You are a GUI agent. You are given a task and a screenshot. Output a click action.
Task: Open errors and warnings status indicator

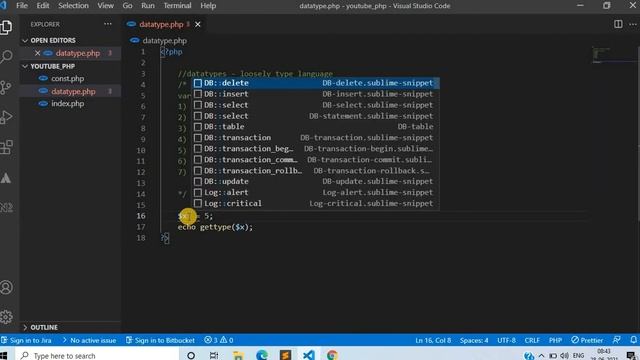(x=219, y=340)
